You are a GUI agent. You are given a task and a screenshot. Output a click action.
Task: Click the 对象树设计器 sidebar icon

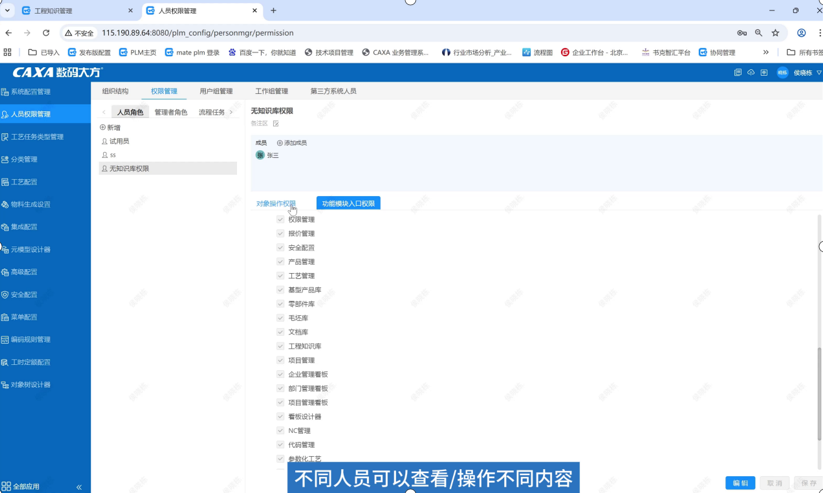(x=6, y=385)
